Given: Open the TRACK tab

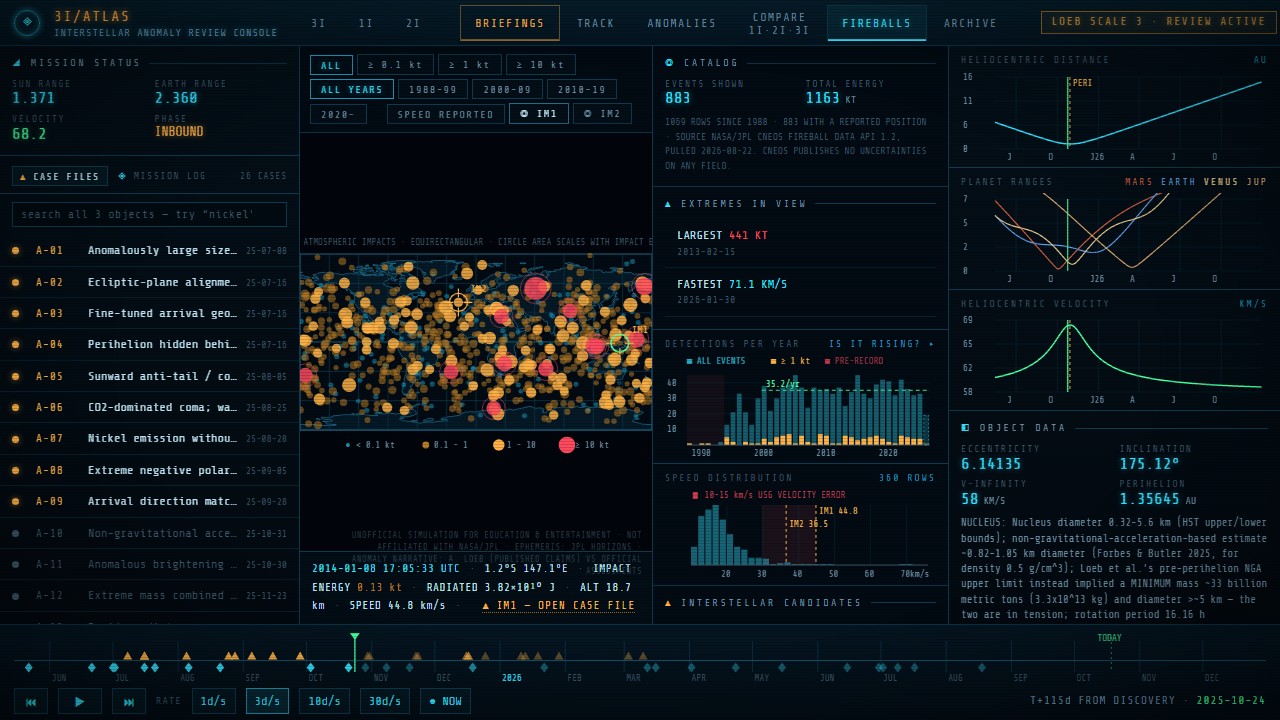Looking at the screenshot, I should coord(596,23).
